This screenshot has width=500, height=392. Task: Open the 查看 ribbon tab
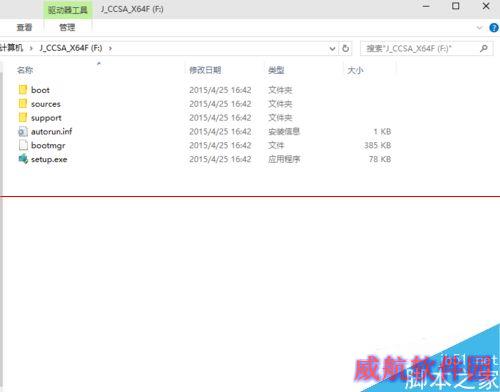(24, 27)
